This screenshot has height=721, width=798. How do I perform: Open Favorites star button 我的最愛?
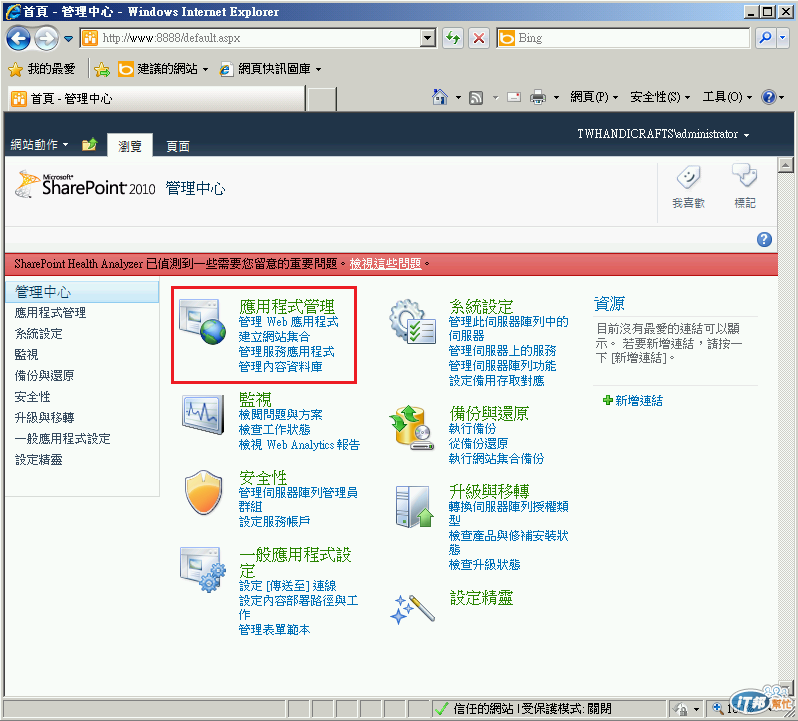42,69
